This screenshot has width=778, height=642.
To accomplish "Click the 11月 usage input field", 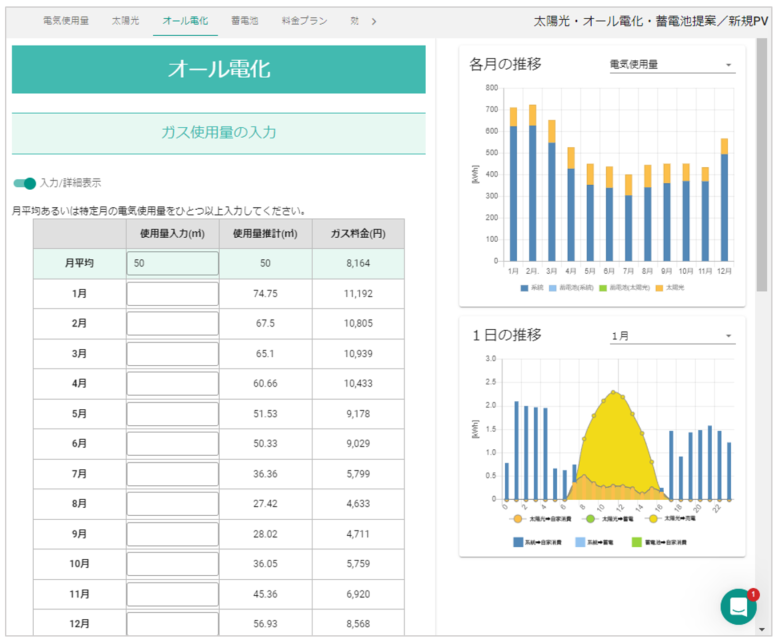I will pos(172,594).
